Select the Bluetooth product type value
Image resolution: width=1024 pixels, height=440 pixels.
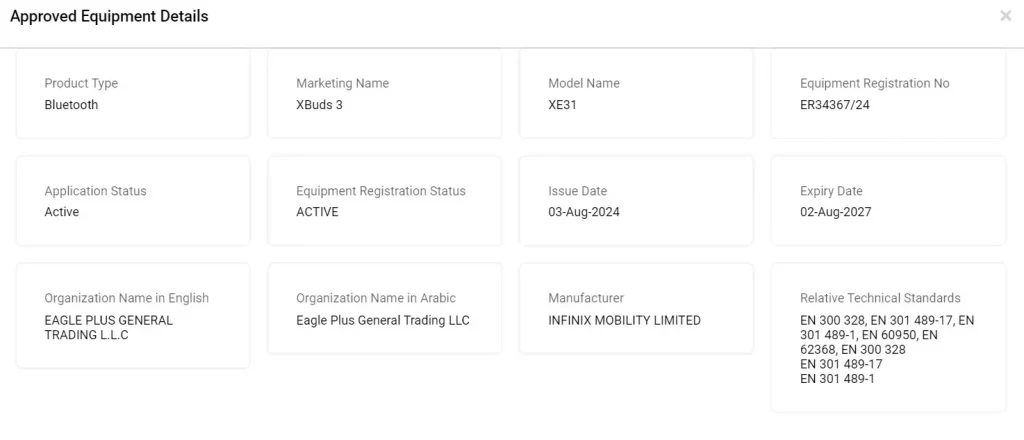point(71,105)
